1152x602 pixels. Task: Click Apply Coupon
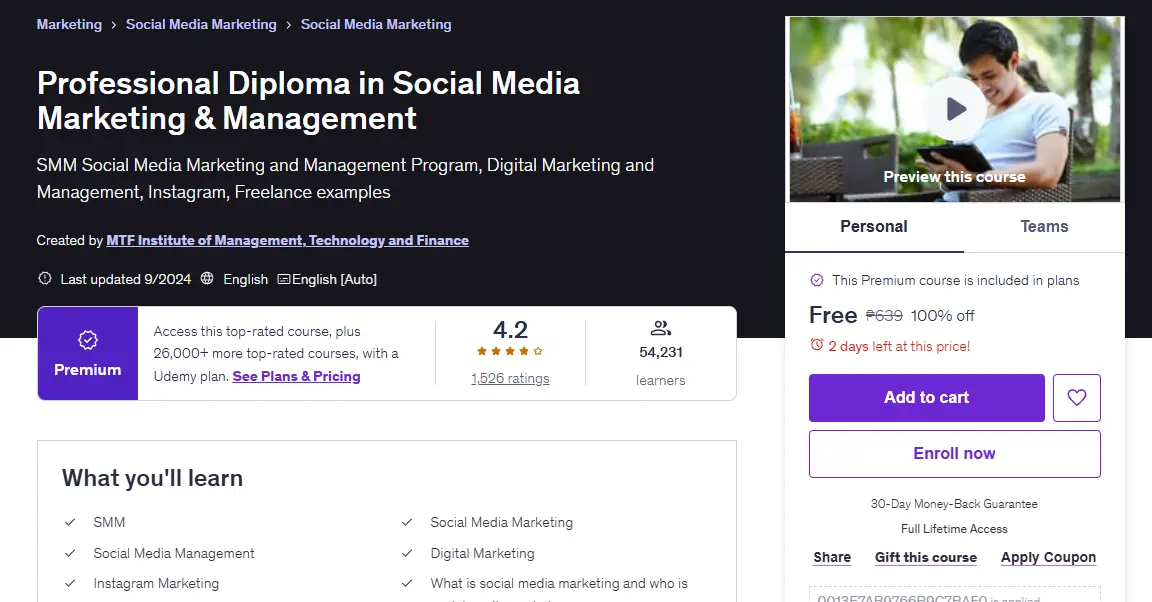pyautogui.click(x=1048, y=557)
